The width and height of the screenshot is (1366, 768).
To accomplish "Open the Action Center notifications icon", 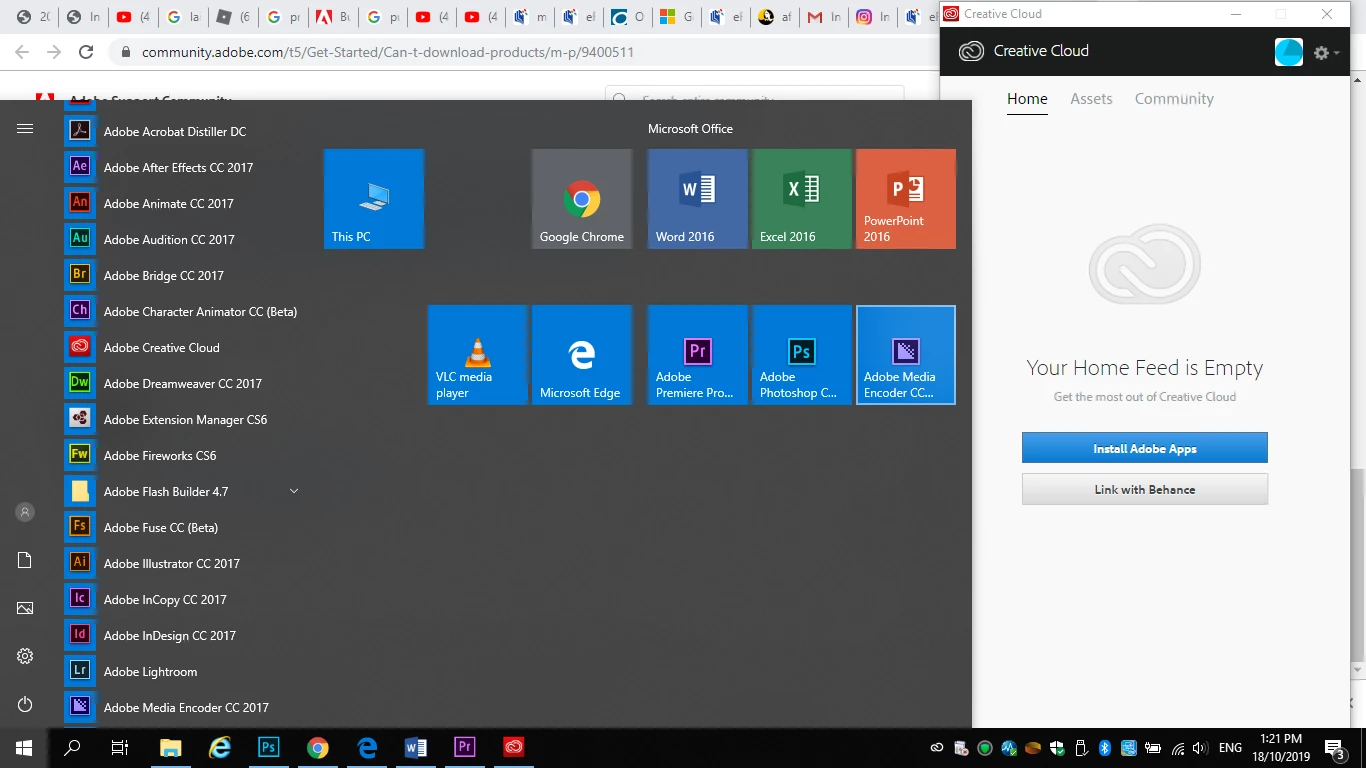I will tap(1335, 748).
